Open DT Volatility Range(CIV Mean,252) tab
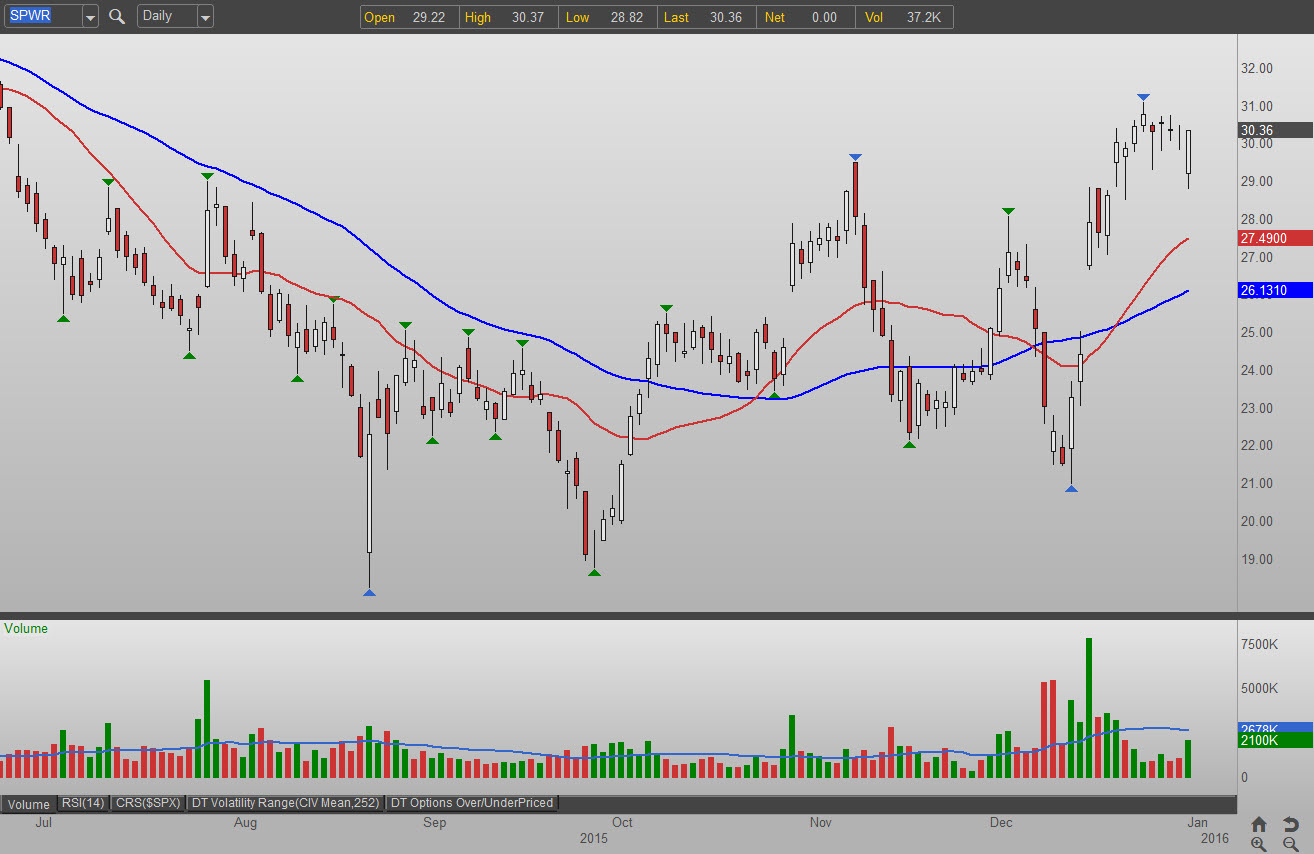This screenshot has height=854, width=1314. (x=285, y=803)
